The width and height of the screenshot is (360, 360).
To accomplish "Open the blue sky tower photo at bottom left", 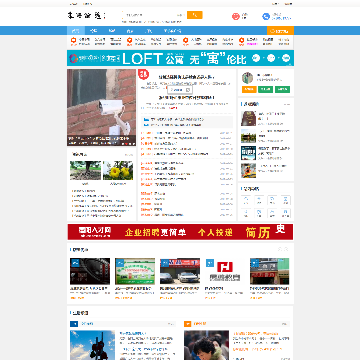I will click(93, 345).
